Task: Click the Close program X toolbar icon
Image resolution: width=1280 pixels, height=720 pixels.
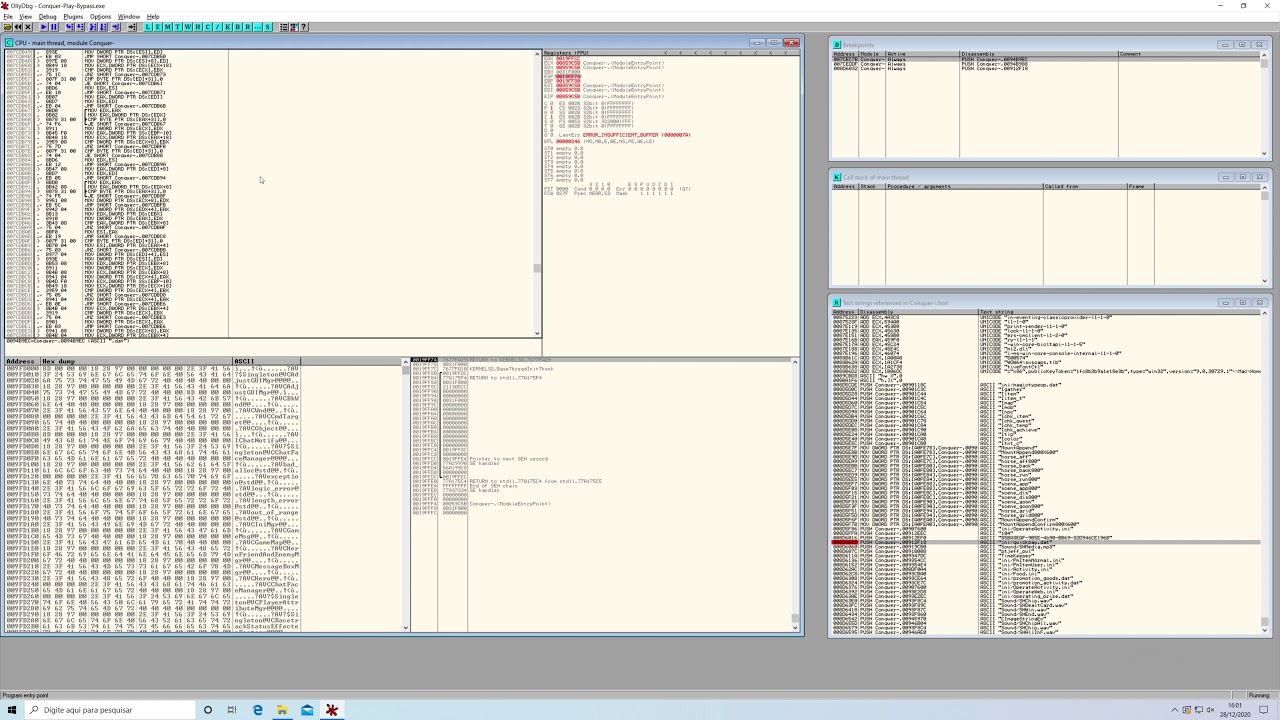Action: tap(28, 27)
